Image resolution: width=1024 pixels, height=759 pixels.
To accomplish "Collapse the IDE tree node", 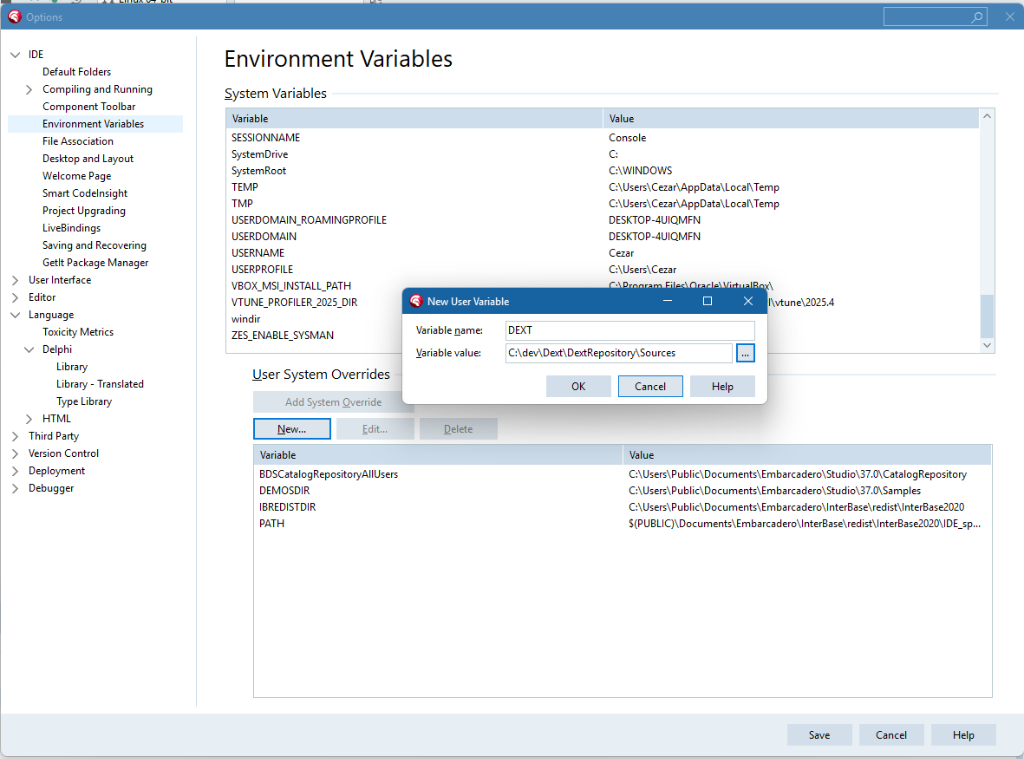I will point(15,55).
